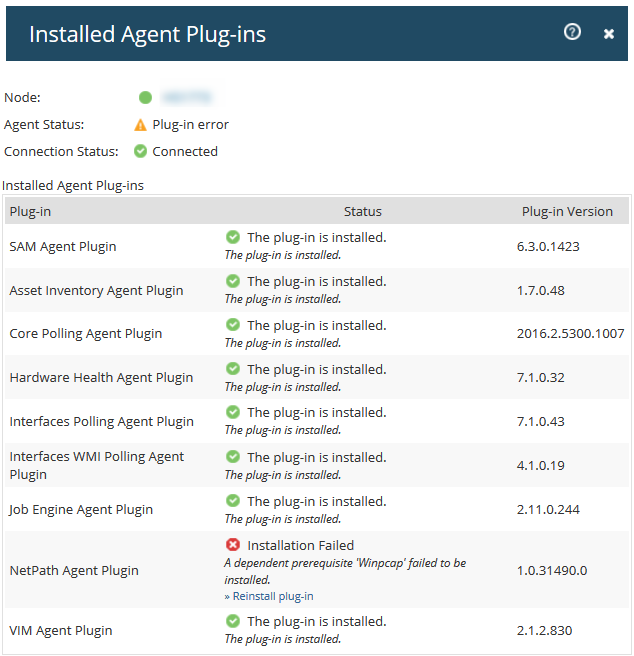Click the Asset Inventory Agent Plugin checkmark
This screenshot has width=634, height=656.
[233, 281]
